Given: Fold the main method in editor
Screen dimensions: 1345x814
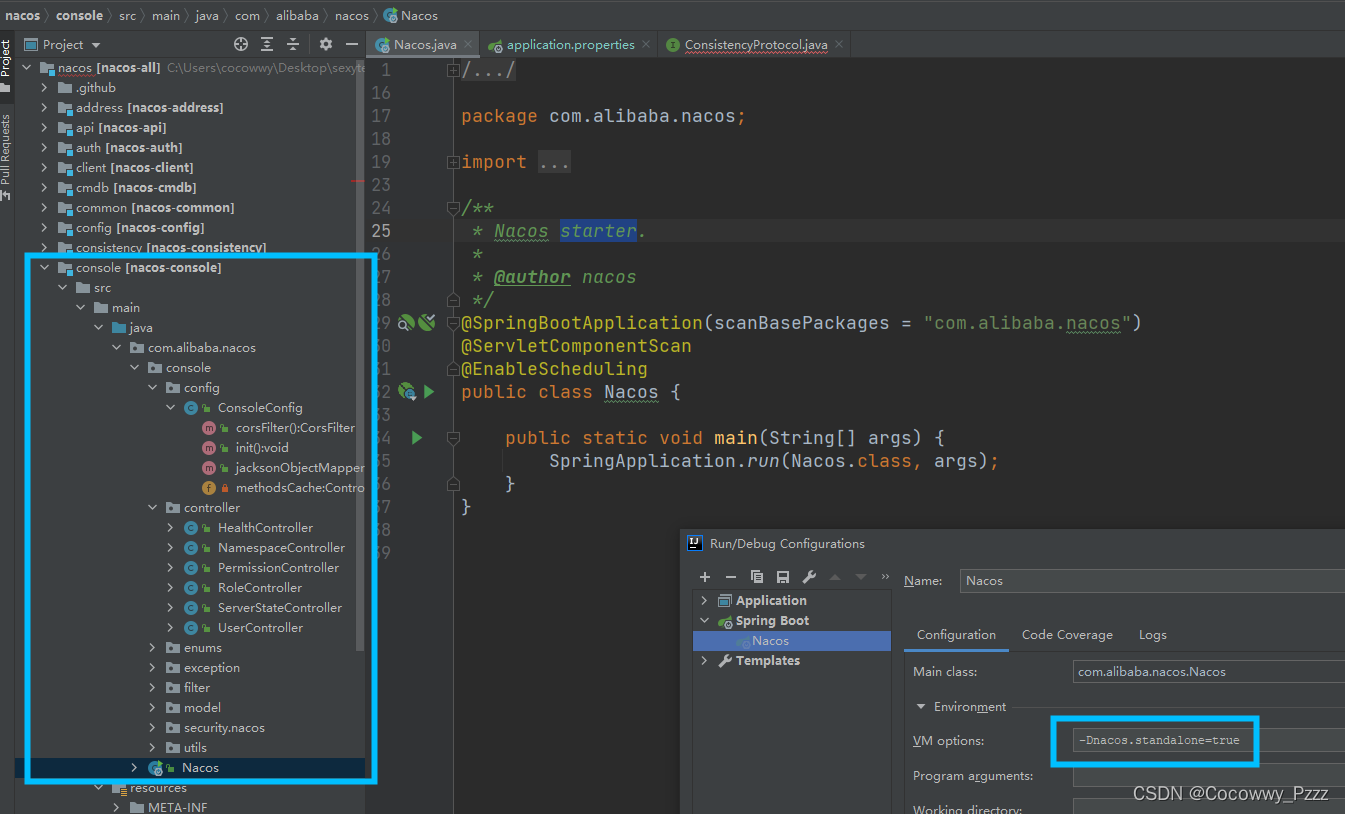Looking at the screenshot, I should click(x=453, y=438).
